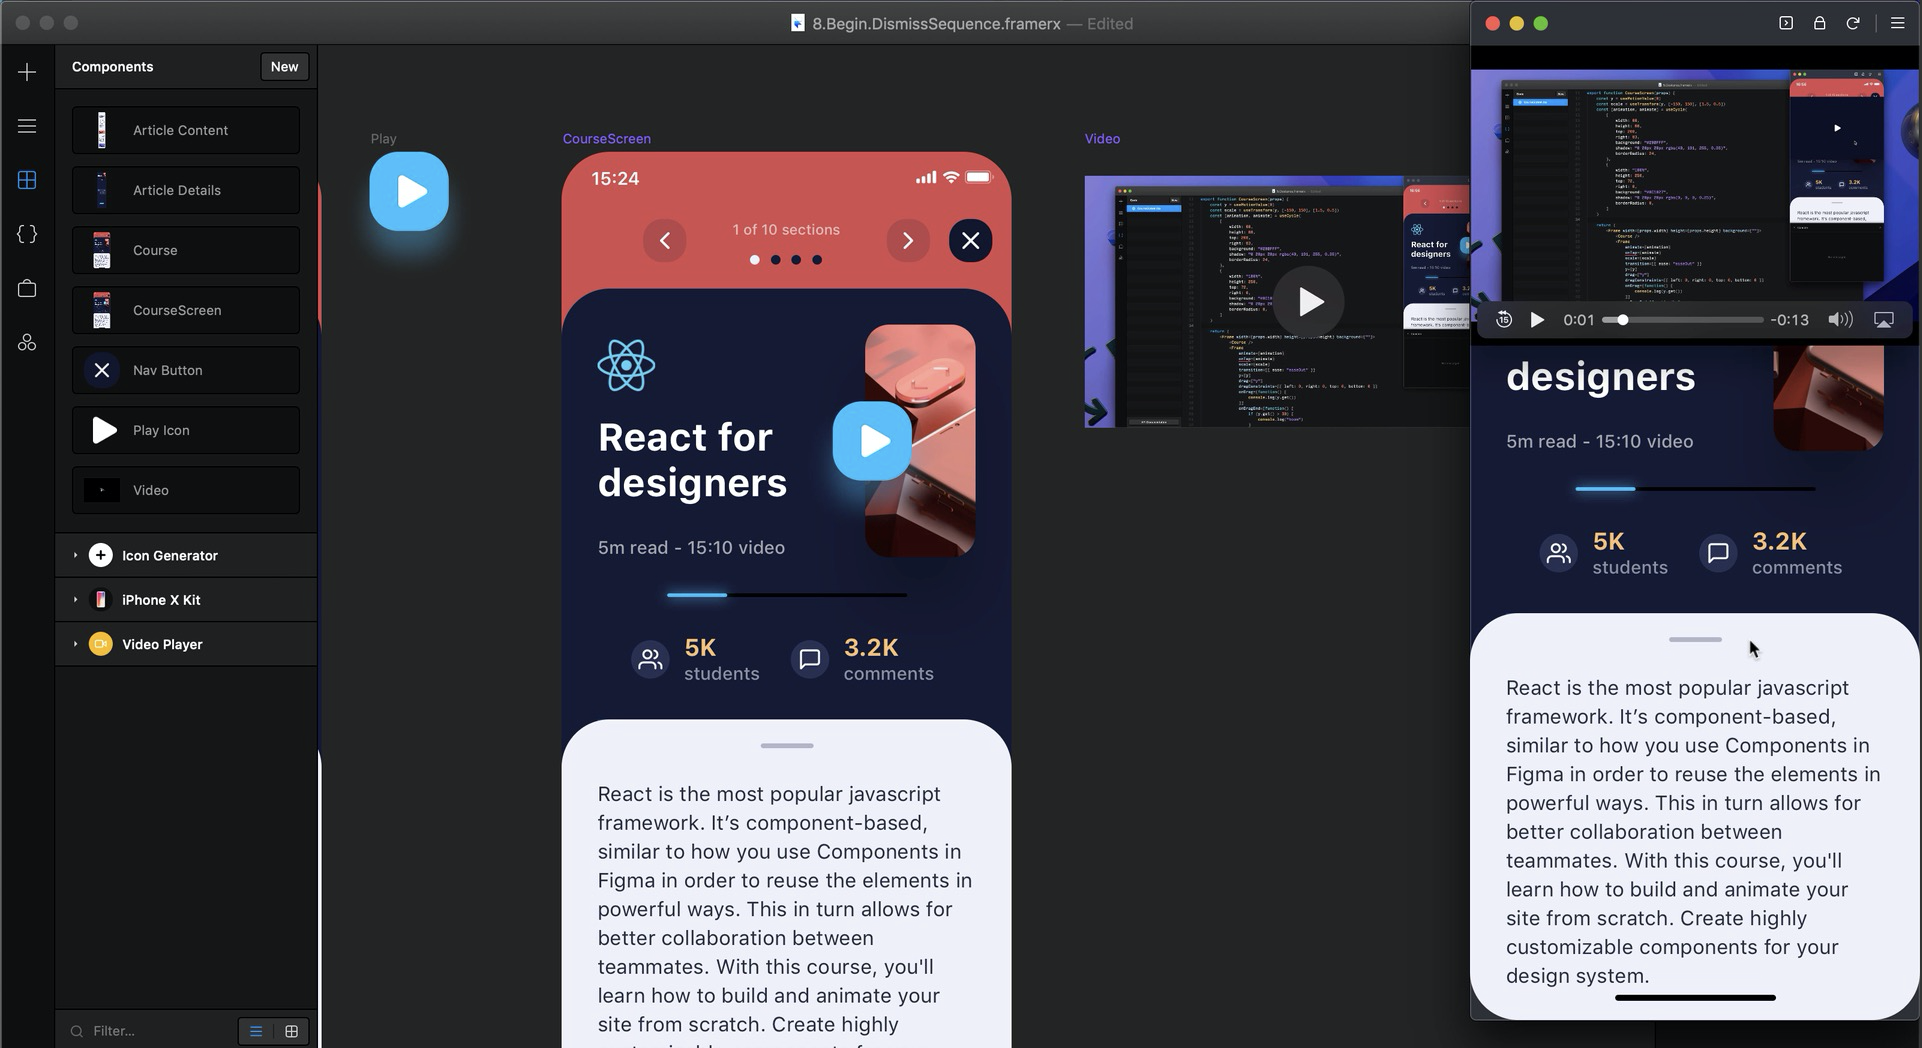Screen dimensions: 1922x1048
Task: Click the previous section chevron button
Action: coord(665,241)
